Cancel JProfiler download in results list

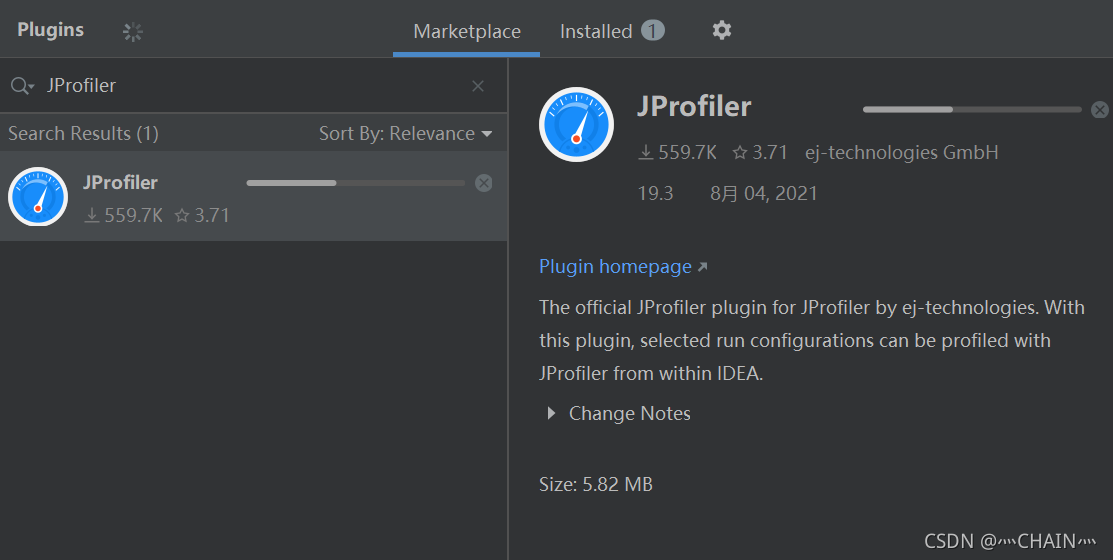point(483,183)
